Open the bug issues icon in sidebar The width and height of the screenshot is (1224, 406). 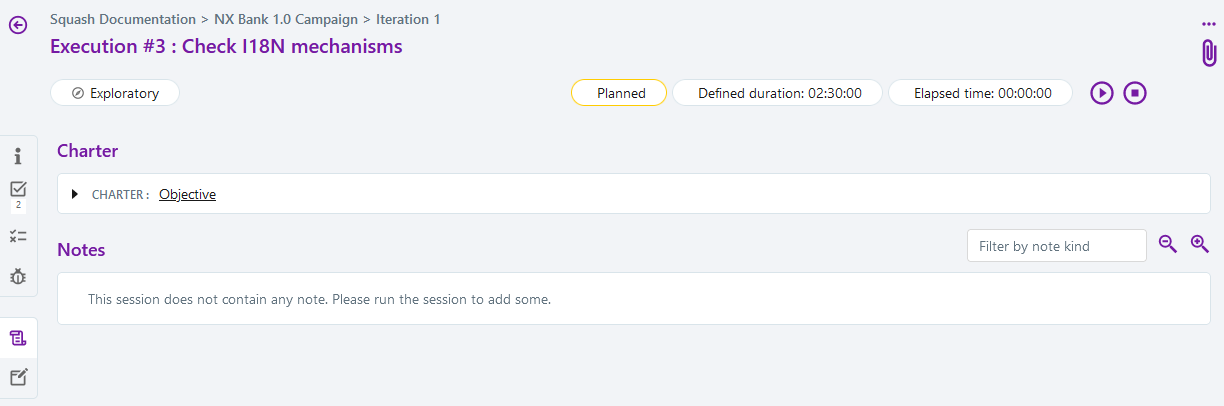(x=18, y=276)
